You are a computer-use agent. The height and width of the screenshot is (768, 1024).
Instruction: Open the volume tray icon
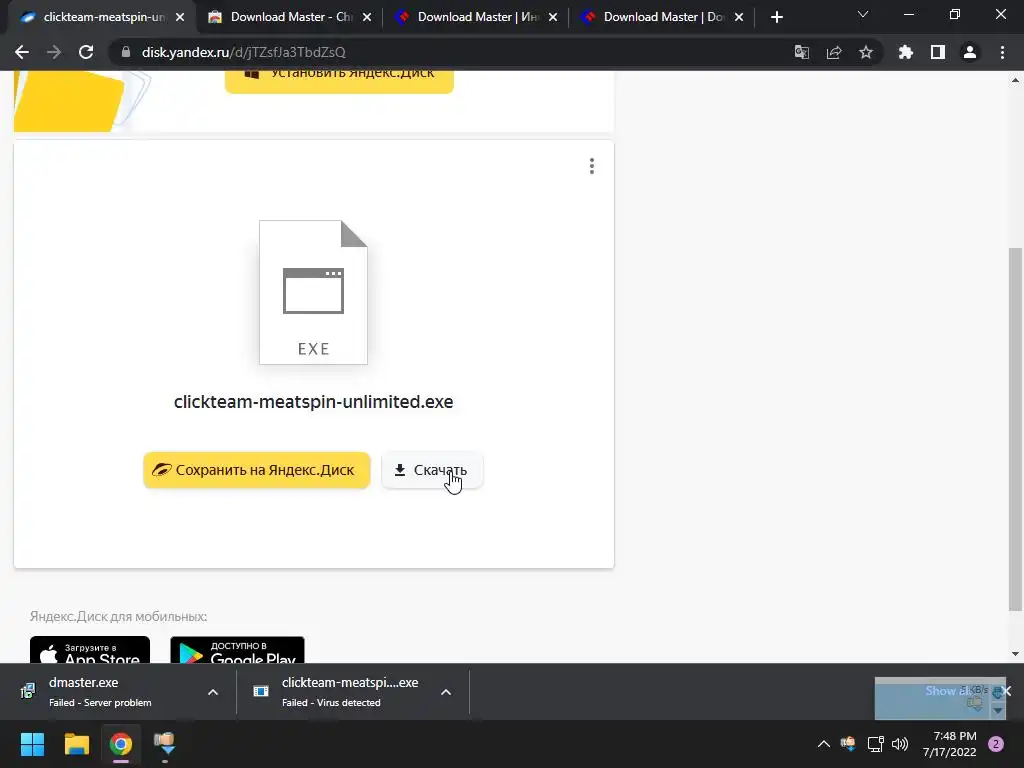pos(900,744)
